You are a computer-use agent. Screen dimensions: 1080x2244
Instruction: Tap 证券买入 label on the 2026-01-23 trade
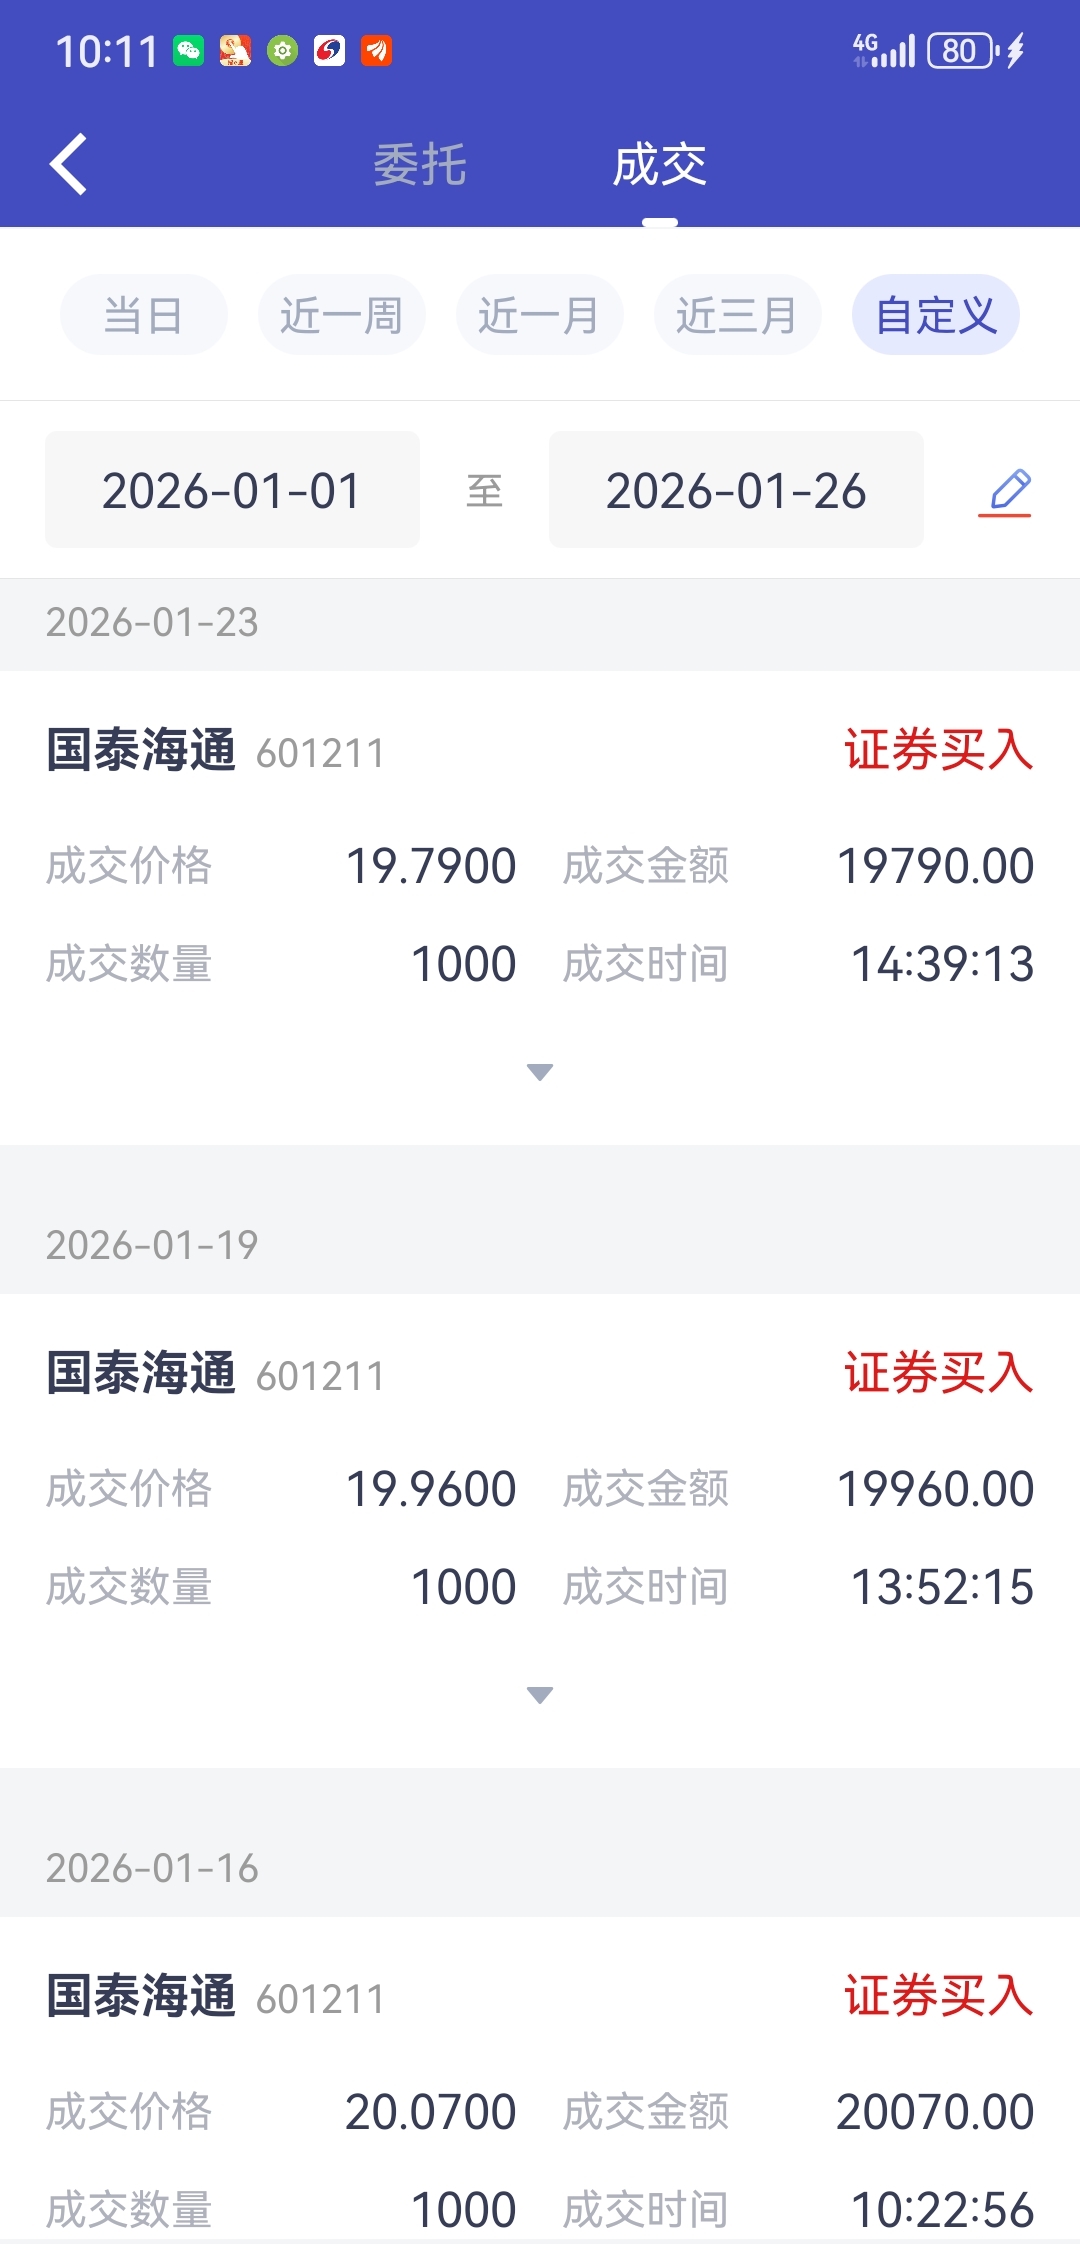tap(938, 750)
